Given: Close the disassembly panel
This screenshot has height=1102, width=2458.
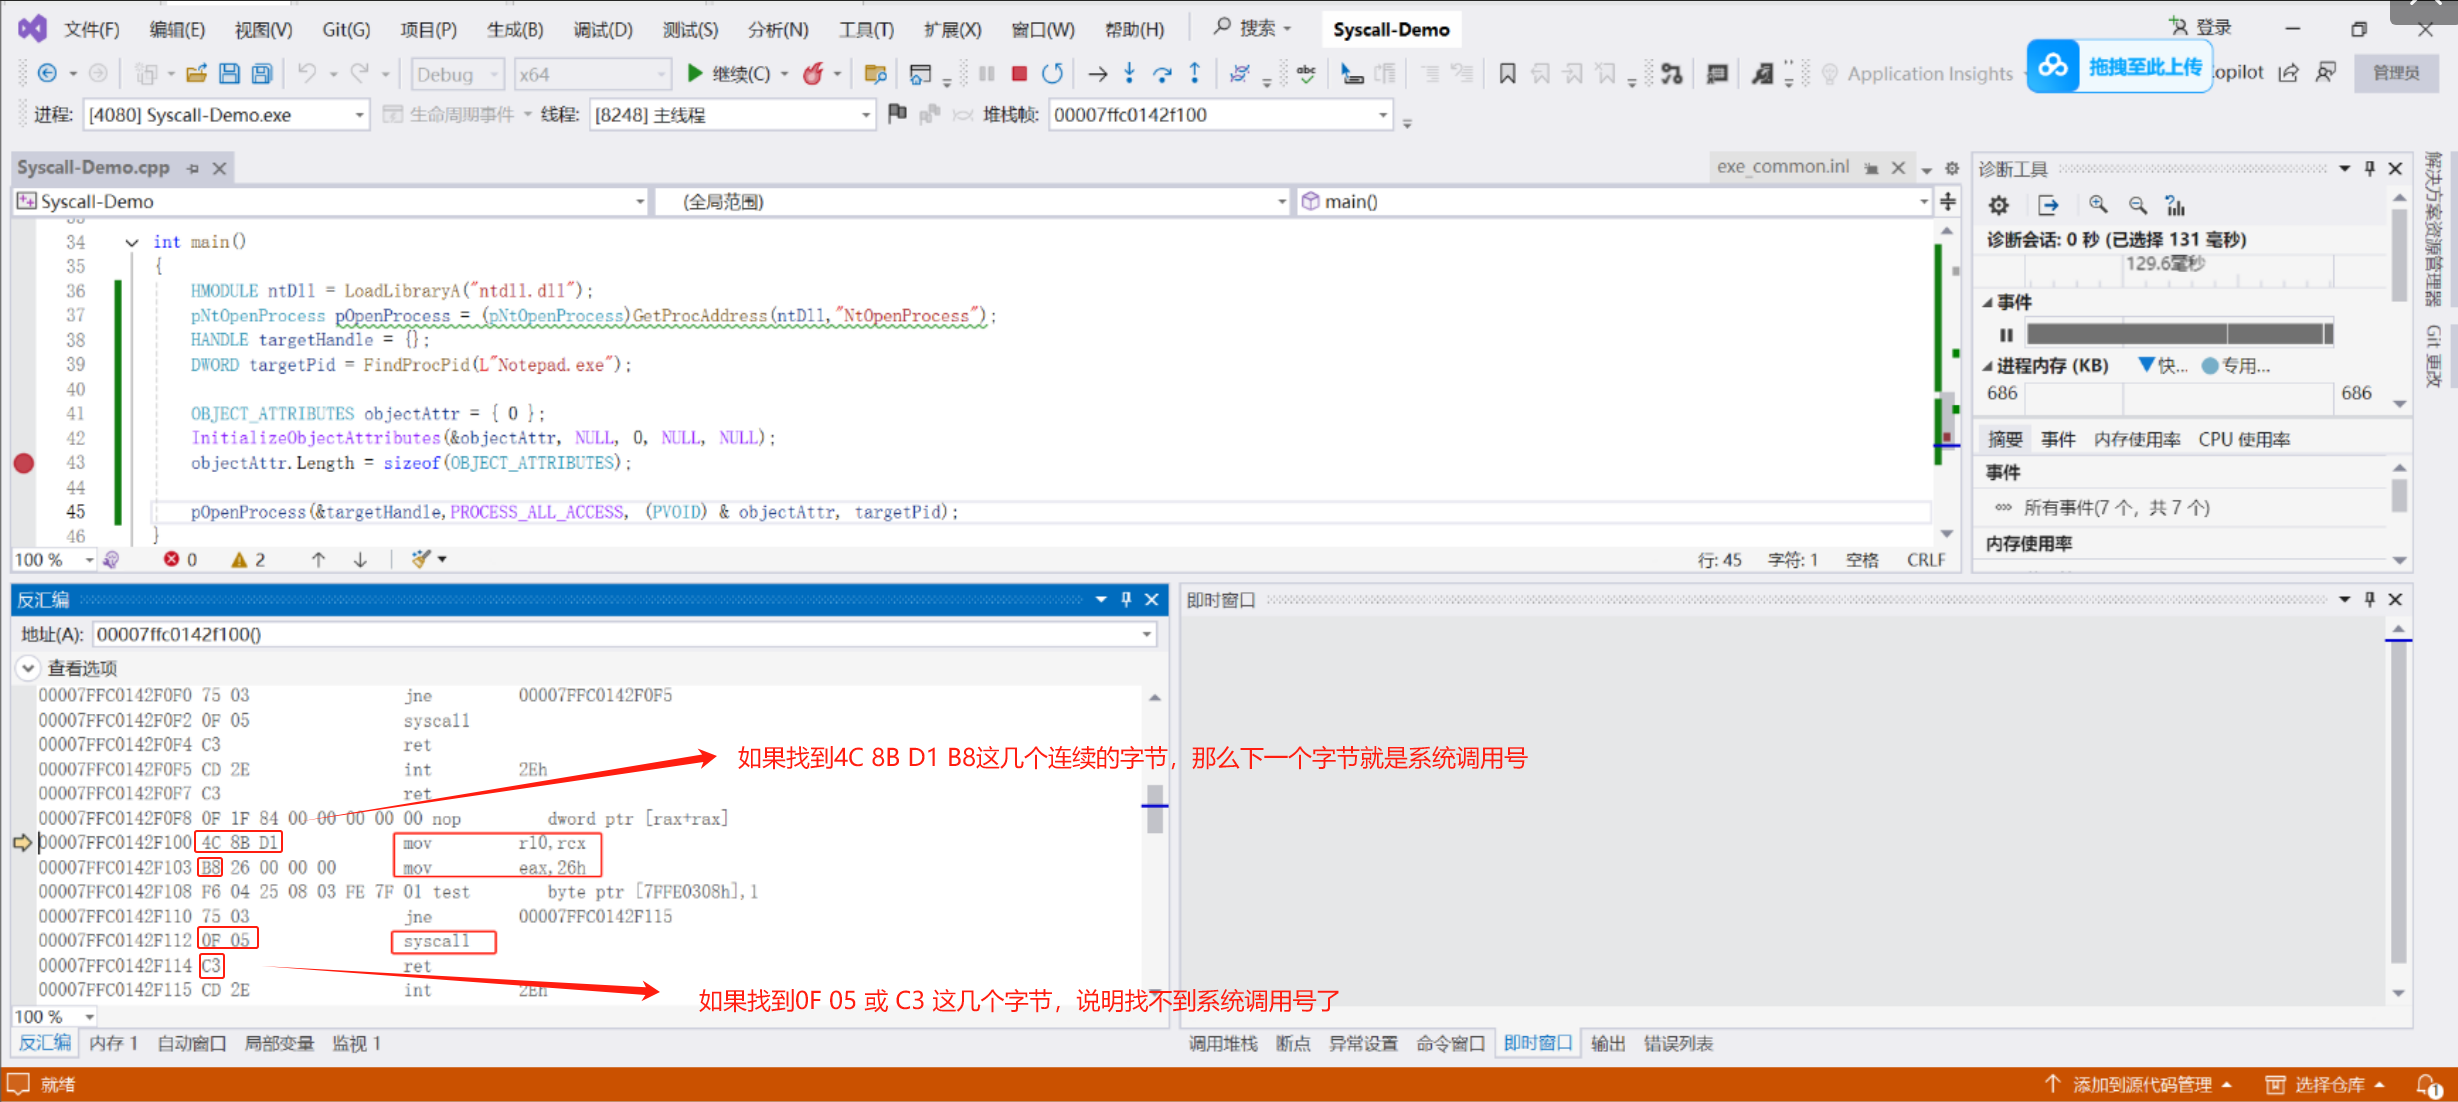Looking at the screenshot, I should [x=1152, y=599].
